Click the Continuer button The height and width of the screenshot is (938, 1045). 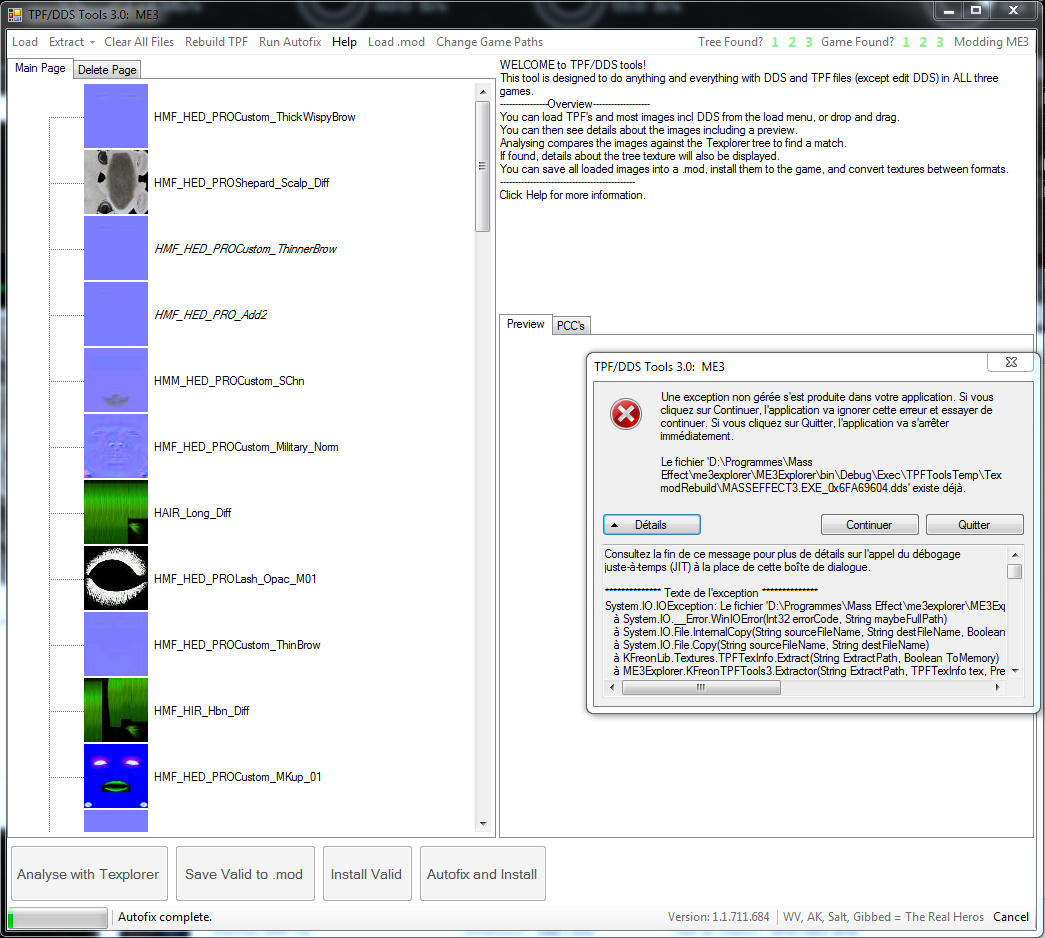(x=869, y=525)
